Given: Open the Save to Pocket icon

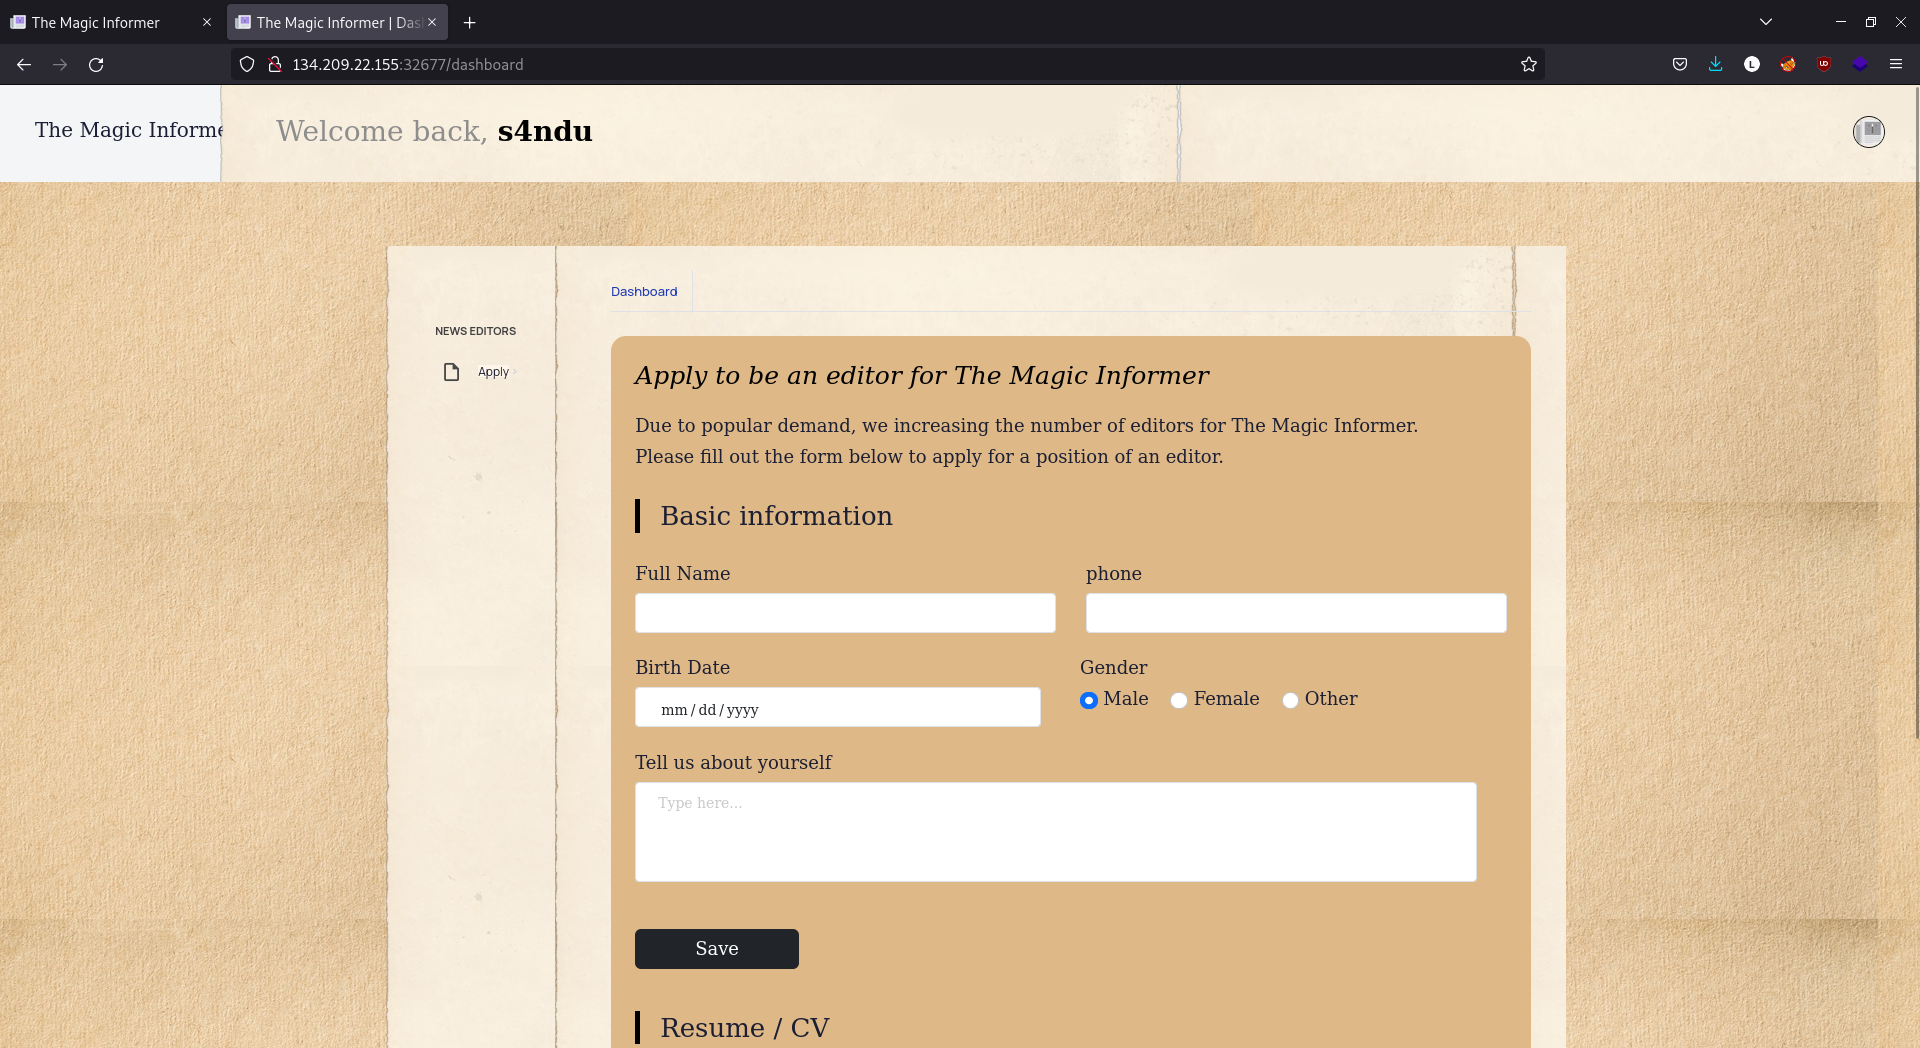Looking at the screenshot, I should (x=1679, y=65).
